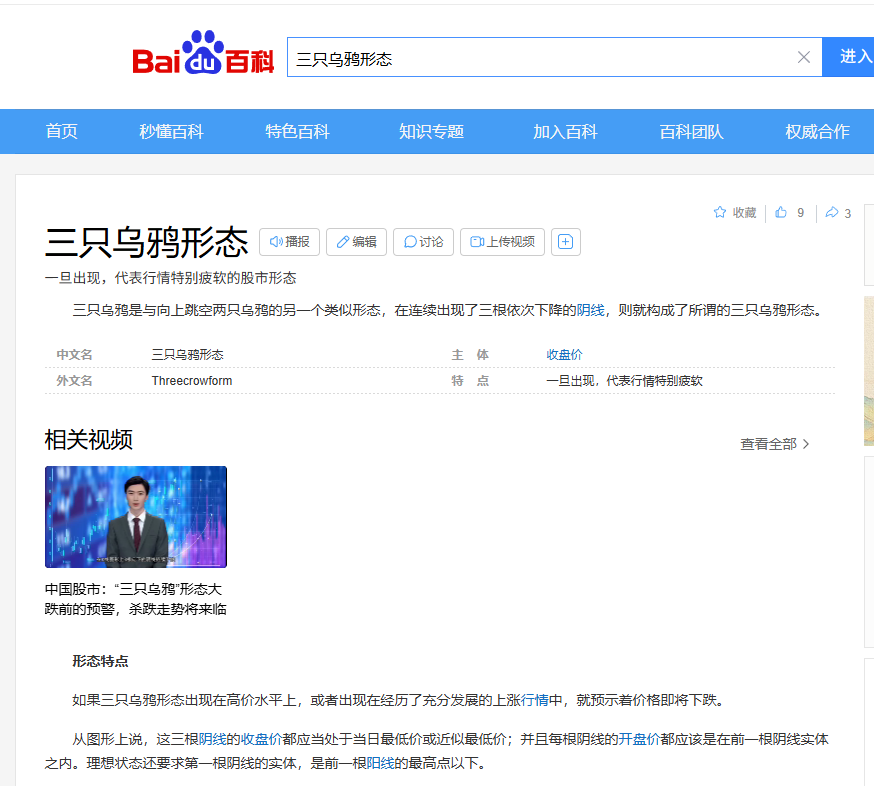
Task: Click the share arrow icon
Action: 832,212
